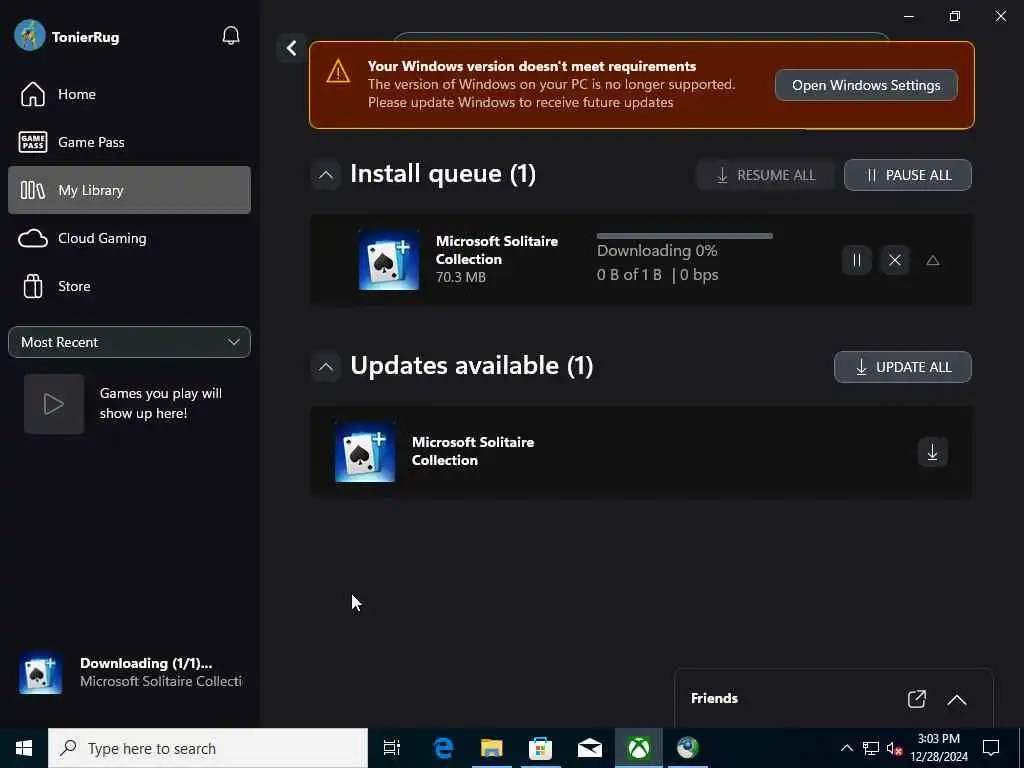
Task: Open Solitaire thumbnail in Updates available
Action: (365, 452)
